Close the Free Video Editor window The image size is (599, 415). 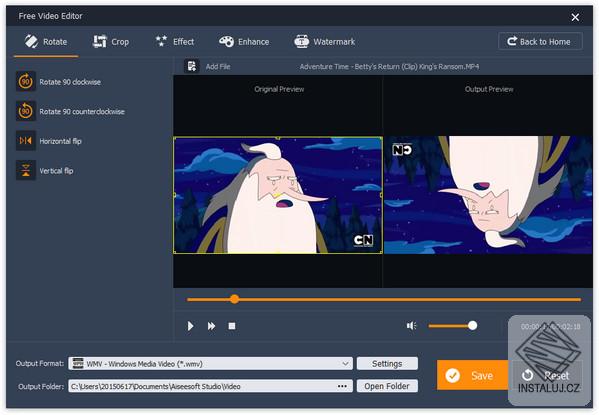pyautogui.click(x=575, y=17)
